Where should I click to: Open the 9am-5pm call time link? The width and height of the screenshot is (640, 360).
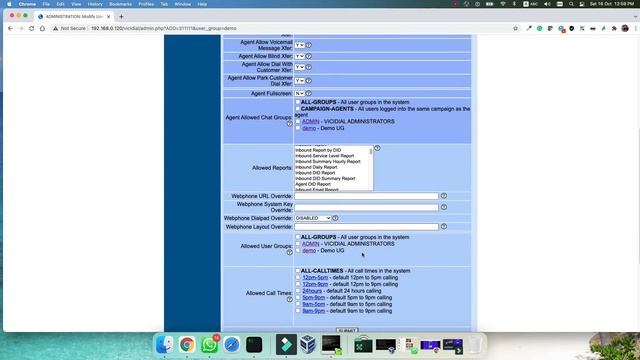(313, 304)
